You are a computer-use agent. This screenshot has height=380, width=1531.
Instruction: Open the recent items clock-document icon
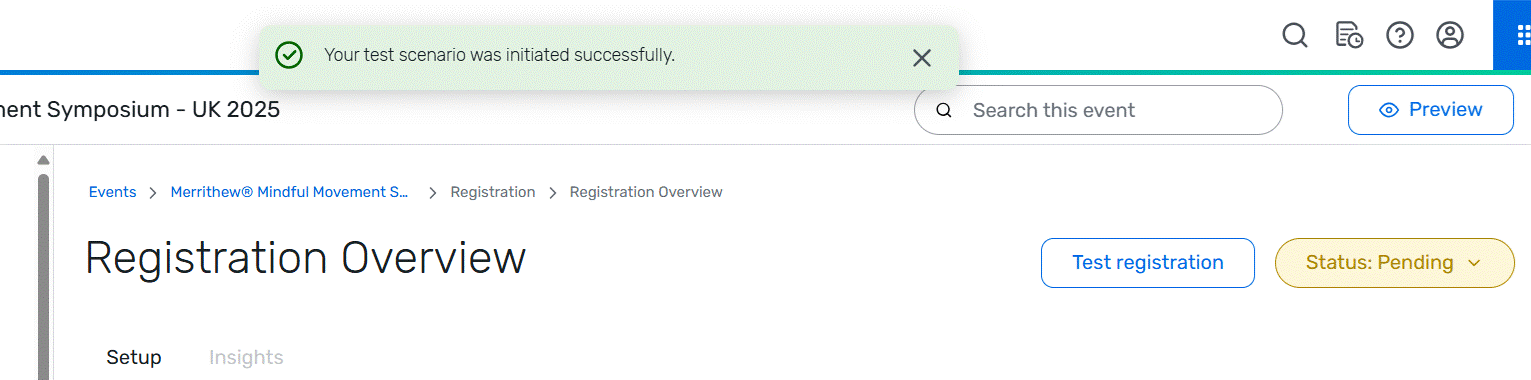point(1349,36)
